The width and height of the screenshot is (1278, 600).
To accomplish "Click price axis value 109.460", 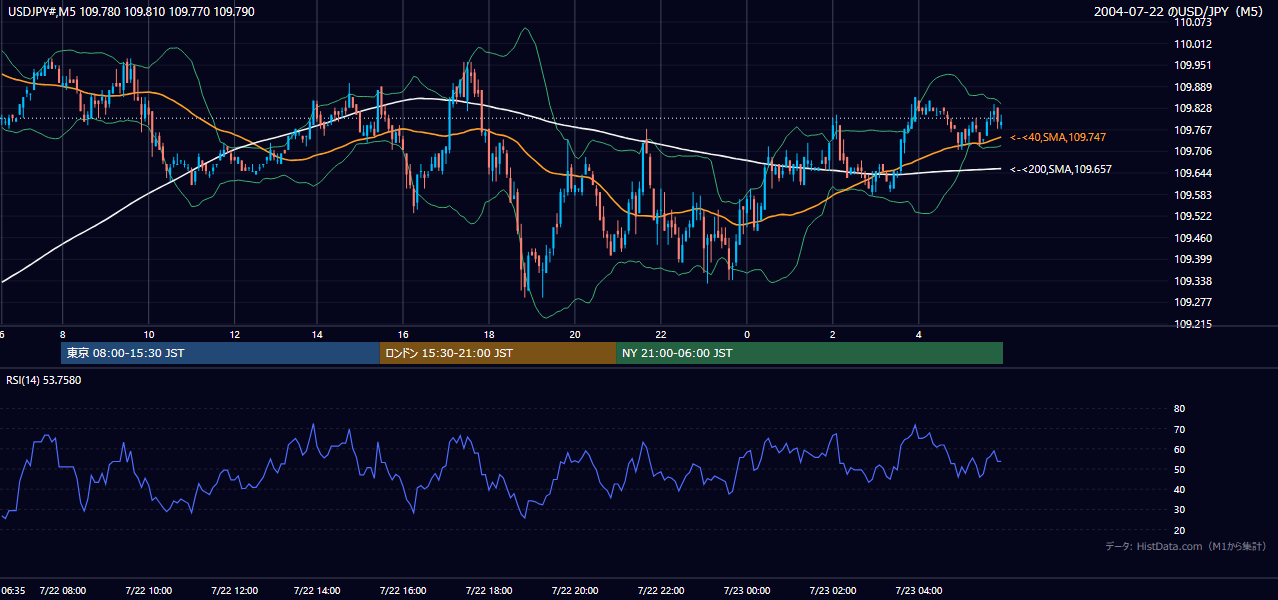I will pyautogui.click(x=1194, y=238).
